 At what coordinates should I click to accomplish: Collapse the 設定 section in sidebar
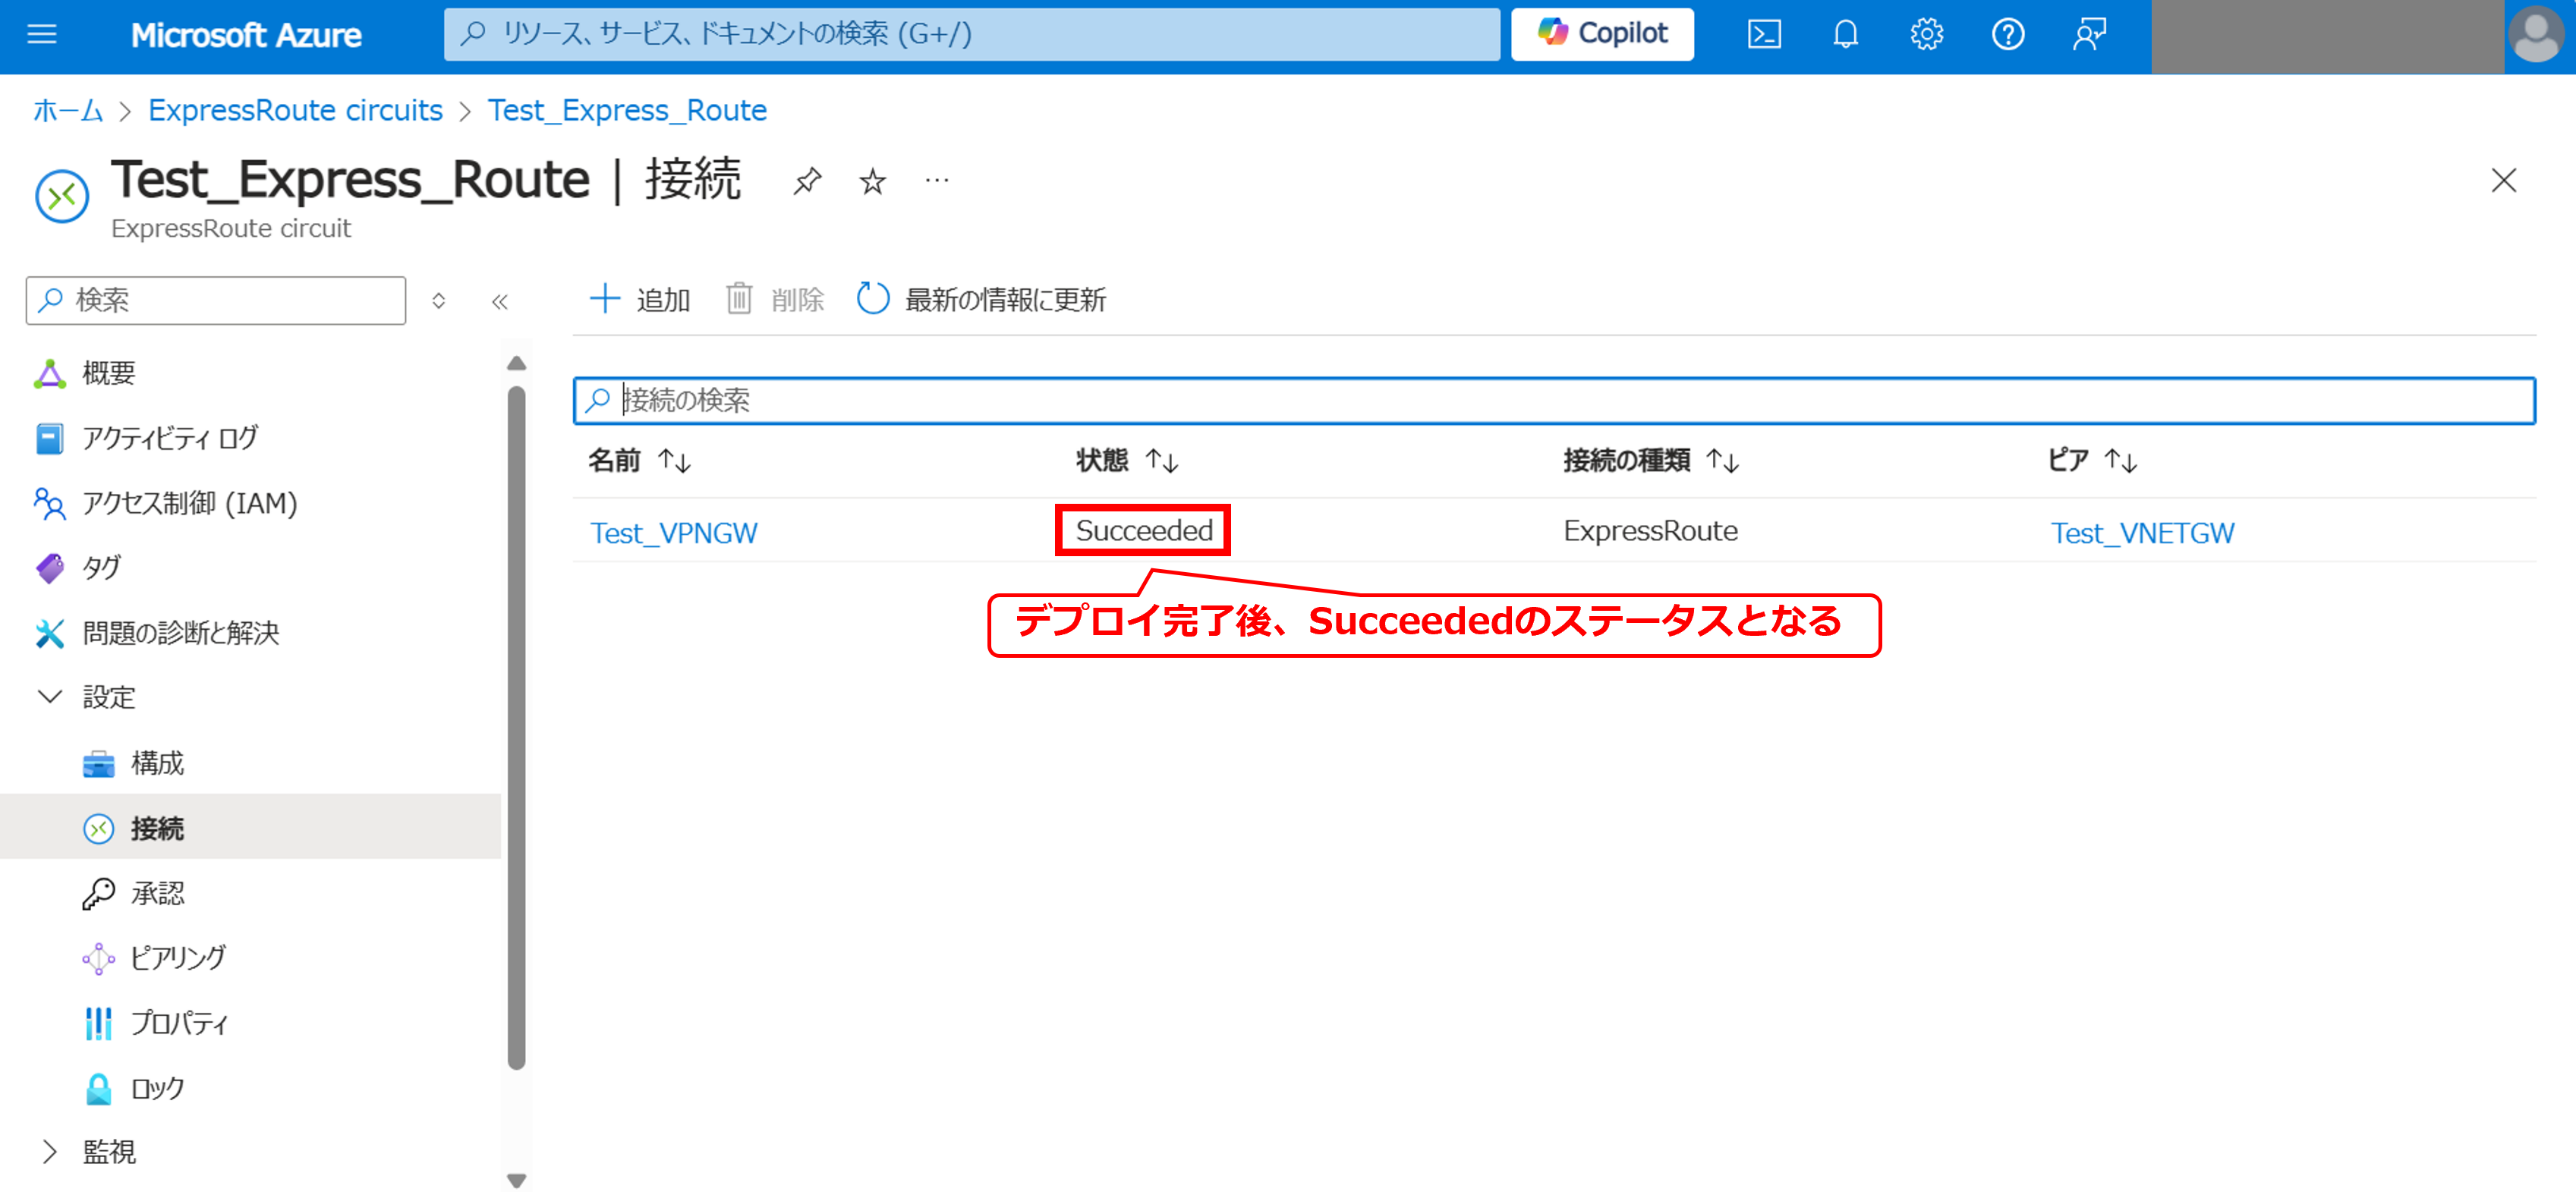50,697
